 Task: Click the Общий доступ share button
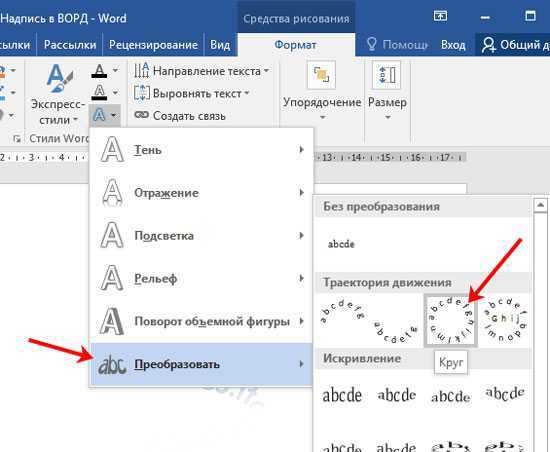[x=513, y=45]
